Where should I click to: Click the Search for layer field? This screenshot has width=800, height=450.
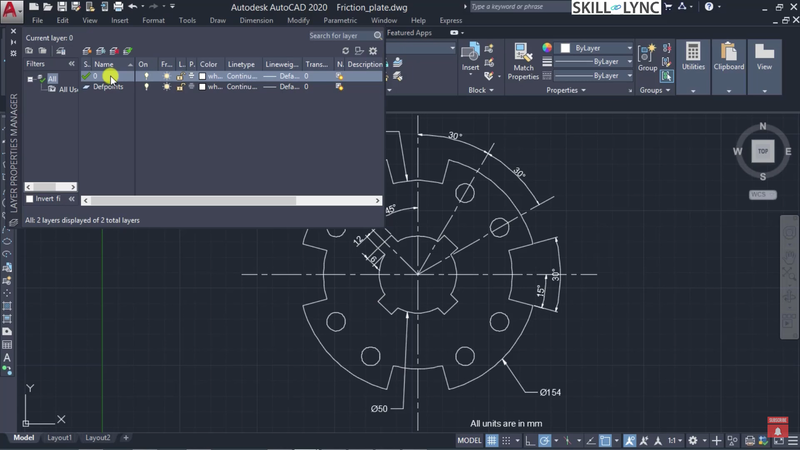coord(338,36)
